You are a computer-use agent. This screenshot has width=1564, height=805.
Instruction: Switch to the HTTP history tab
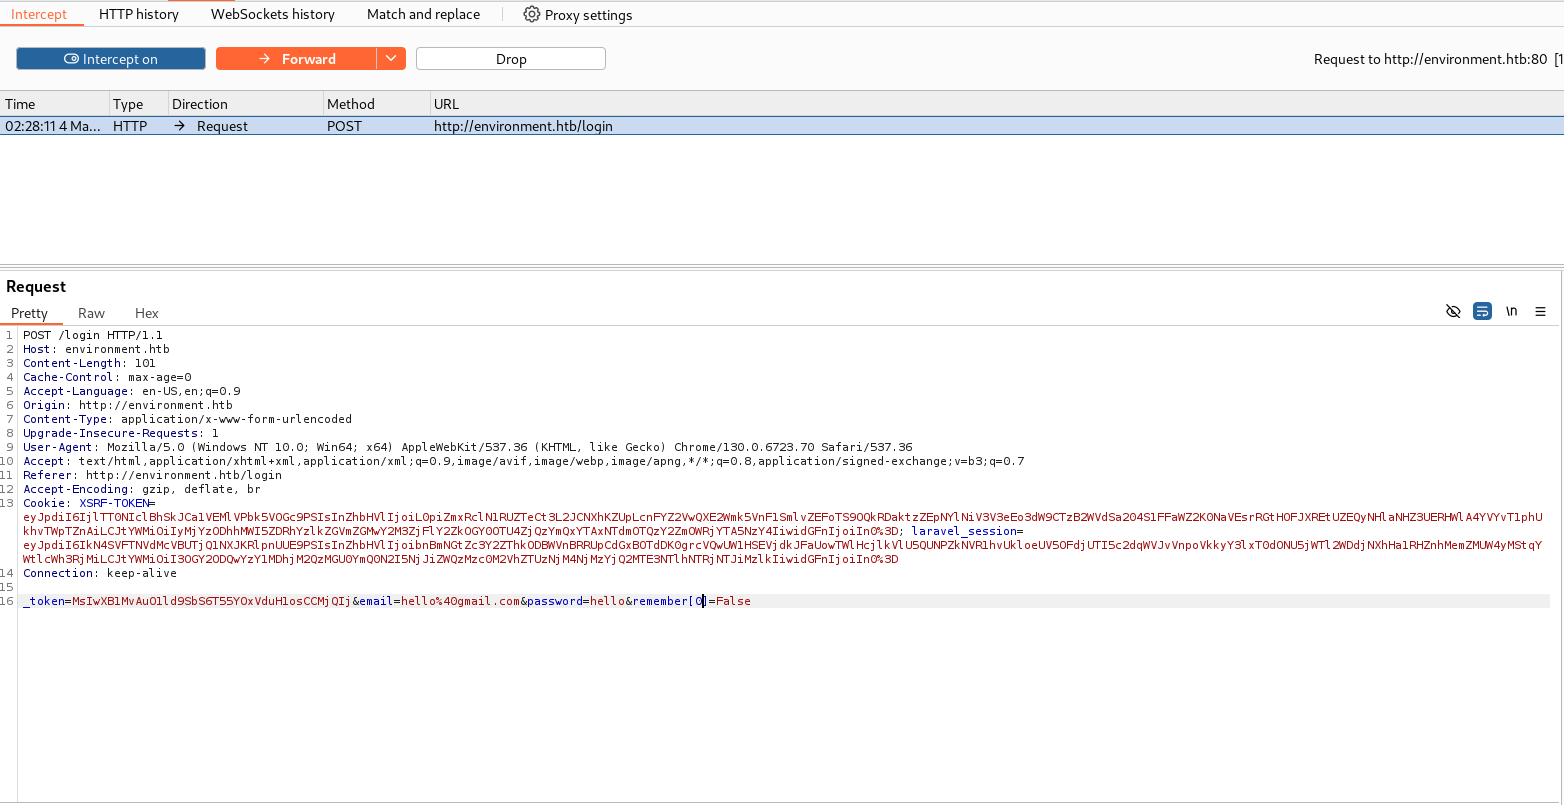[x=139, y=14]
